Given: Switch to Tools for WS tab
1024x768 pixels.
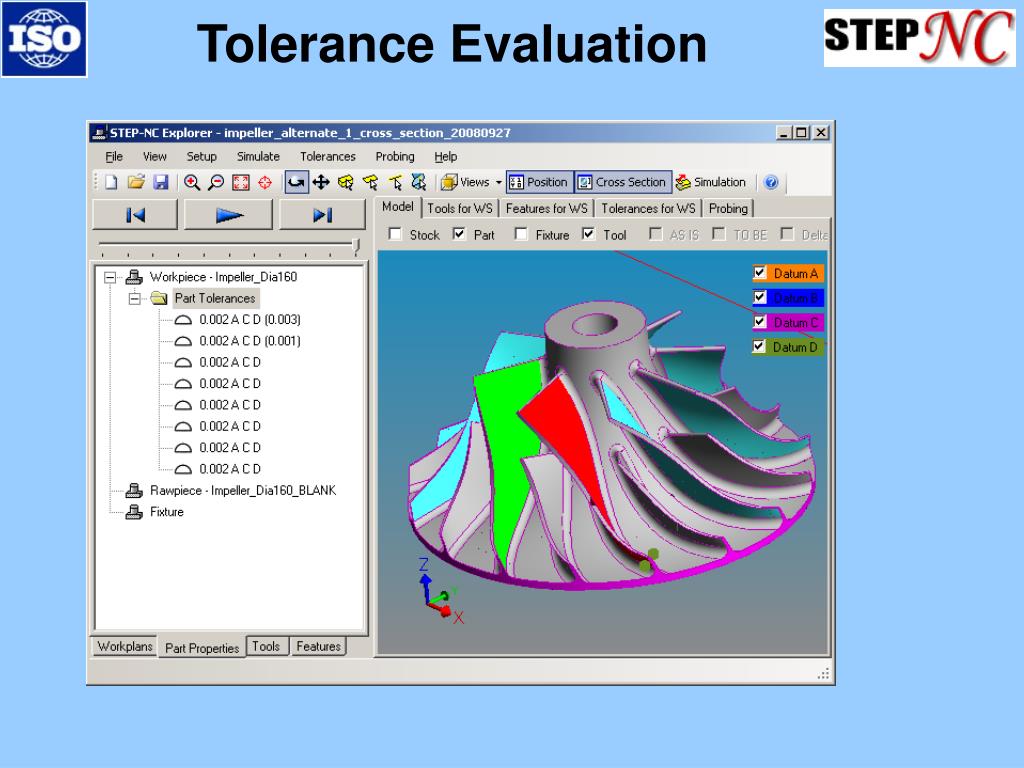Looking at the screenshot, I should pos(460,208).
